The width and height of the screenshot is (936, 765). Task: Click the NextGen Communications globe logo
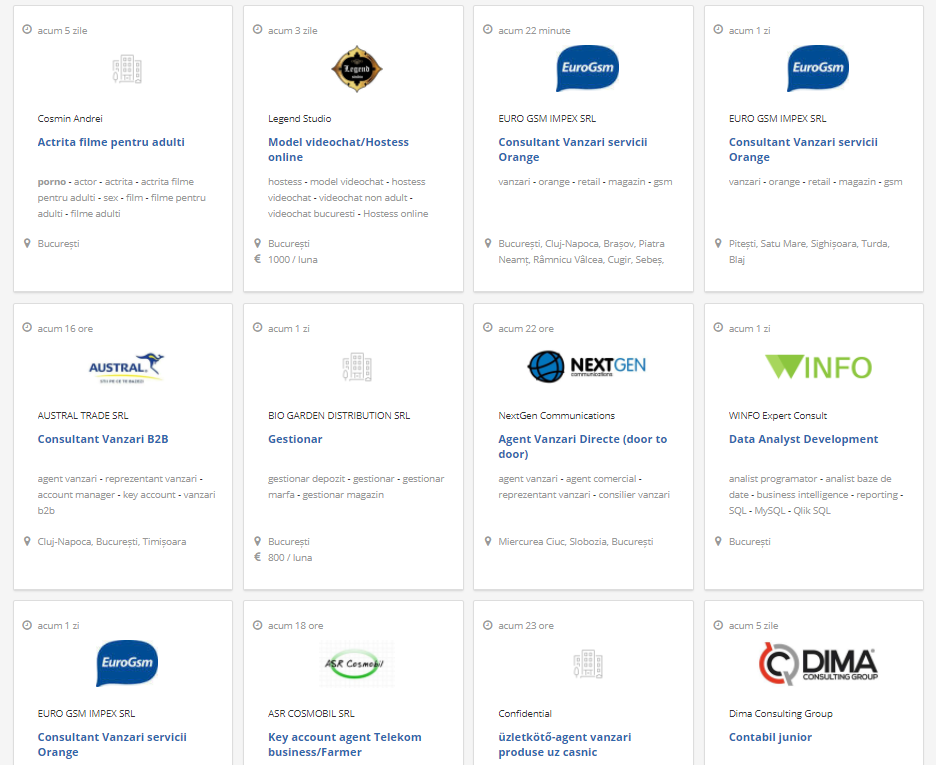587,366
